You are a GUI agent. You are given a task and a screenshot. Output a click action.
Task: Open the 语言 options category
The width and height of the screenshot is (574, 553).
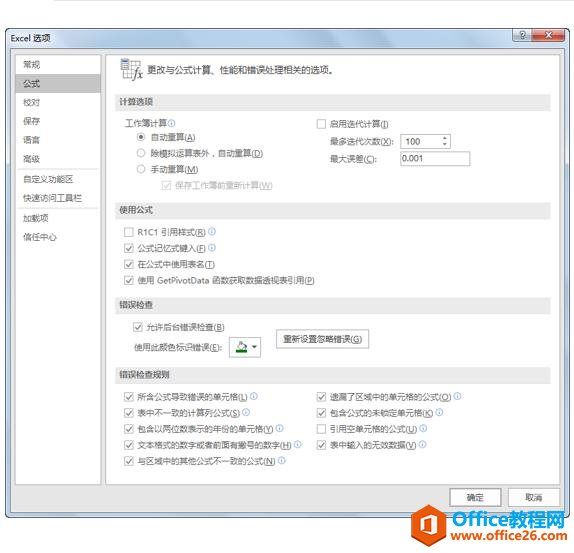pos(58,140)
